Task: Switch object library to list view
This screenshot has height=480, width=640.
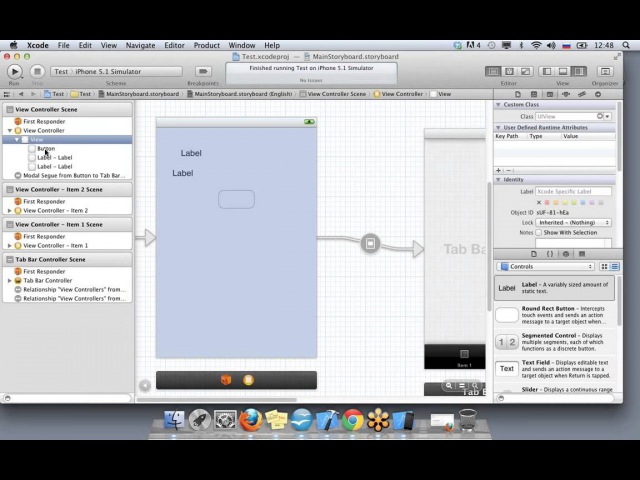Action: point(614,267)
